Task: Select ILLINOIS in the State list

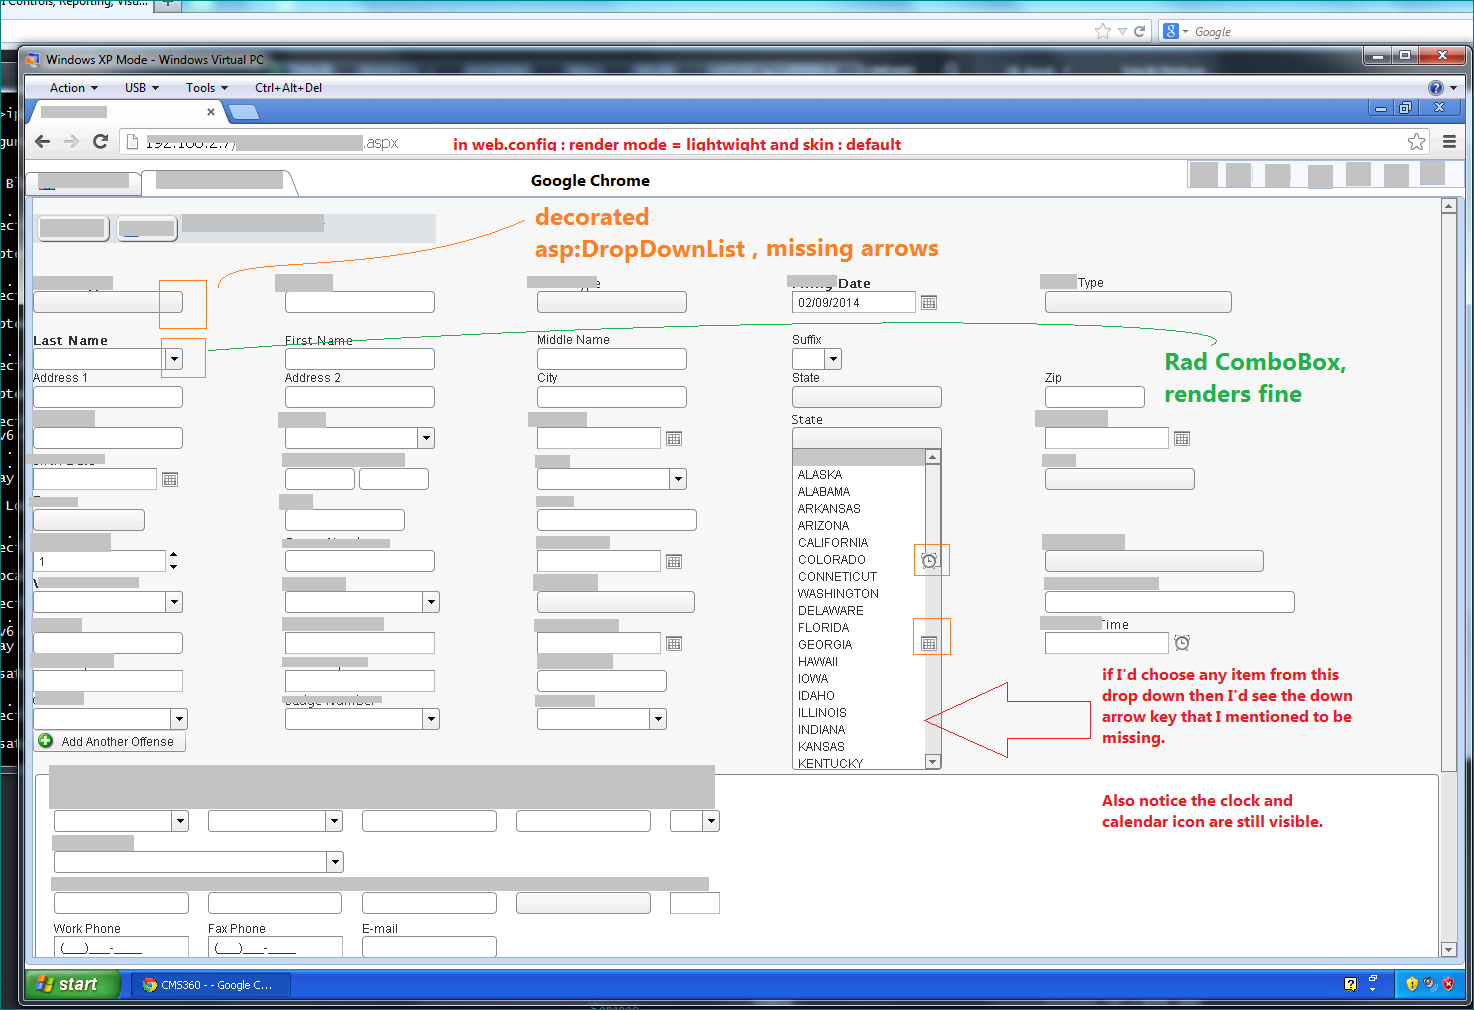Action: click(860, 713)
